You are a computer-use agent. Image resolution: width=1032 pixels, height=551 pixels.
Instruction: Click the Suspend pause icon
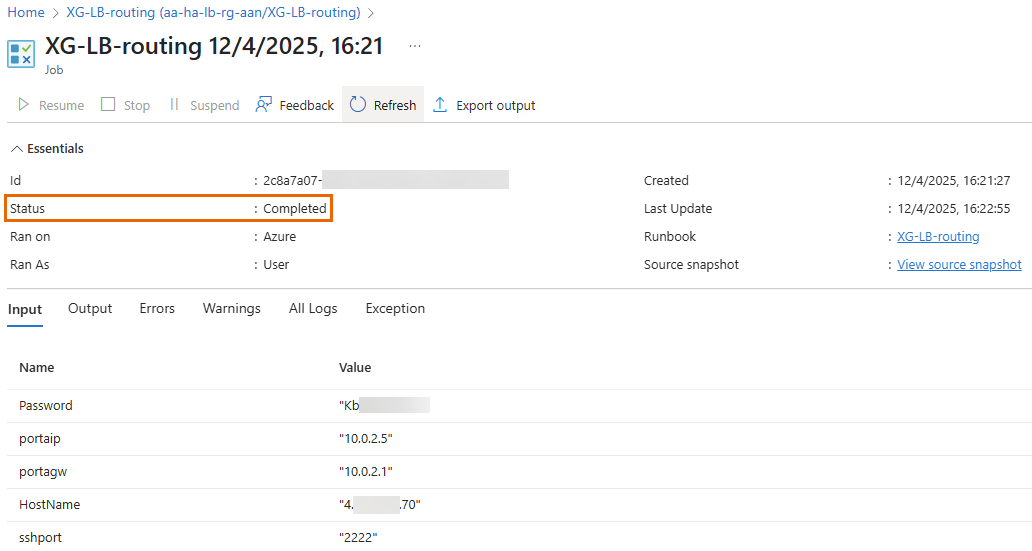click(174, 105)
